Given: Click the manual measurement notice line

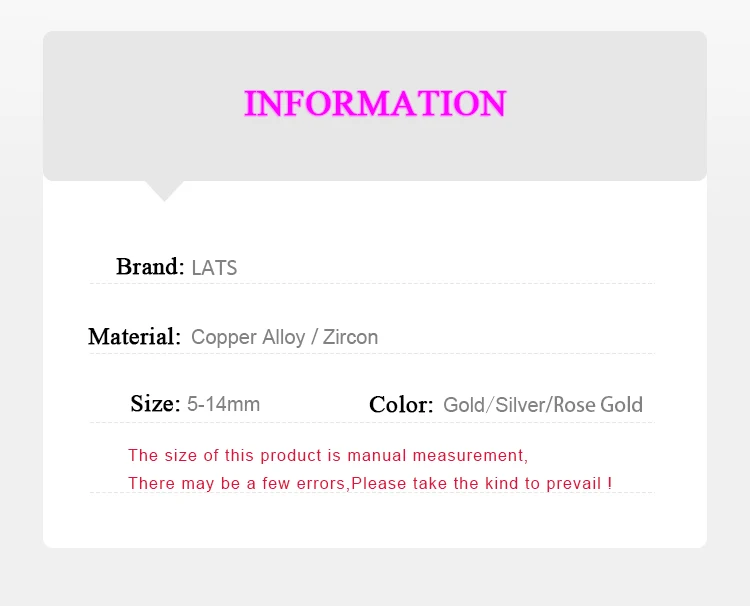Looking at the screenshot, I should (328, 455).
